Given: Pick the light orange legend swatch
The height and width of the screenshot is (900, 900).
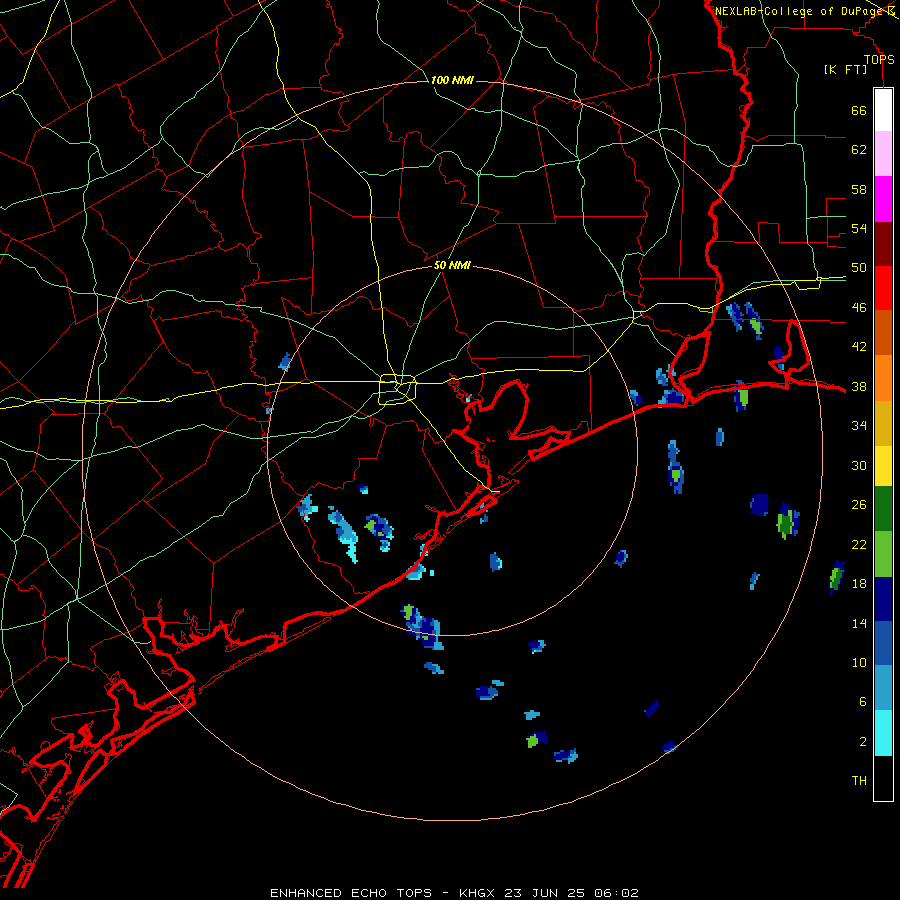Looking at the screenshot, I should [883, 377].
